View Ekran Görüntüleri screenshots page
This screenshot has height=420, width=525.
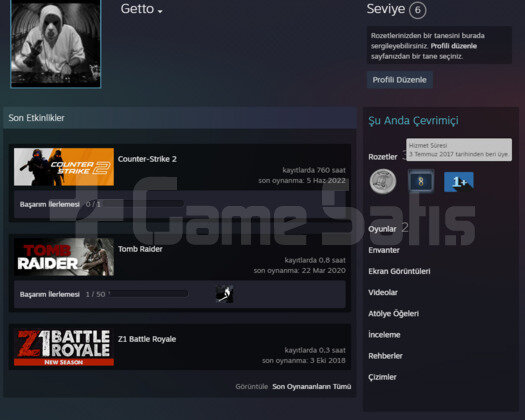click(x=399, y=271)
